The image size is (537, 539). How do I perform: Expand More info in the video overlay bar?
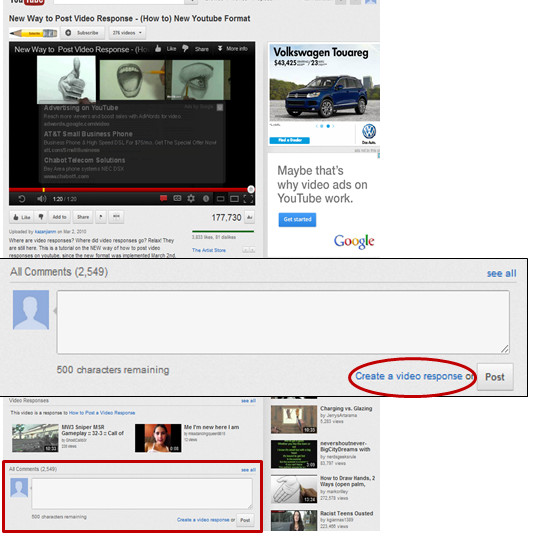pos(233,49)
